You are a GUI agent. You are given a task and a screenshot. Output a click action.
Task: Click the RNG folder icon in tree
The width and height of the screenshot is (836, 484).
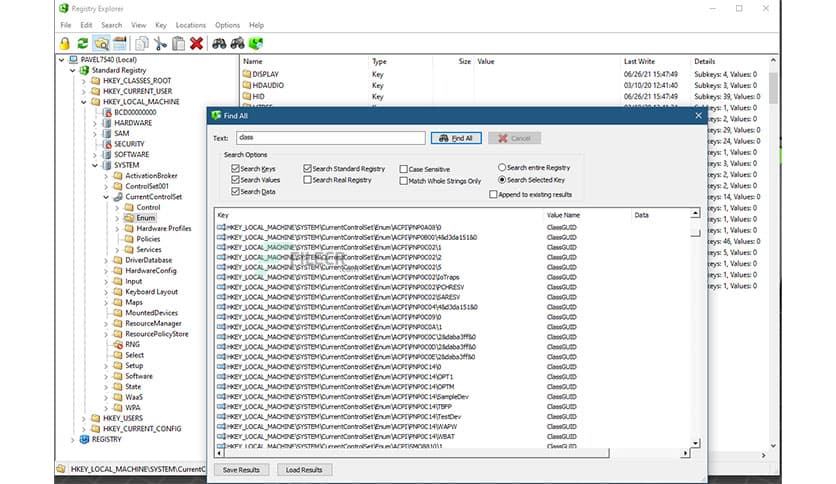118,344
